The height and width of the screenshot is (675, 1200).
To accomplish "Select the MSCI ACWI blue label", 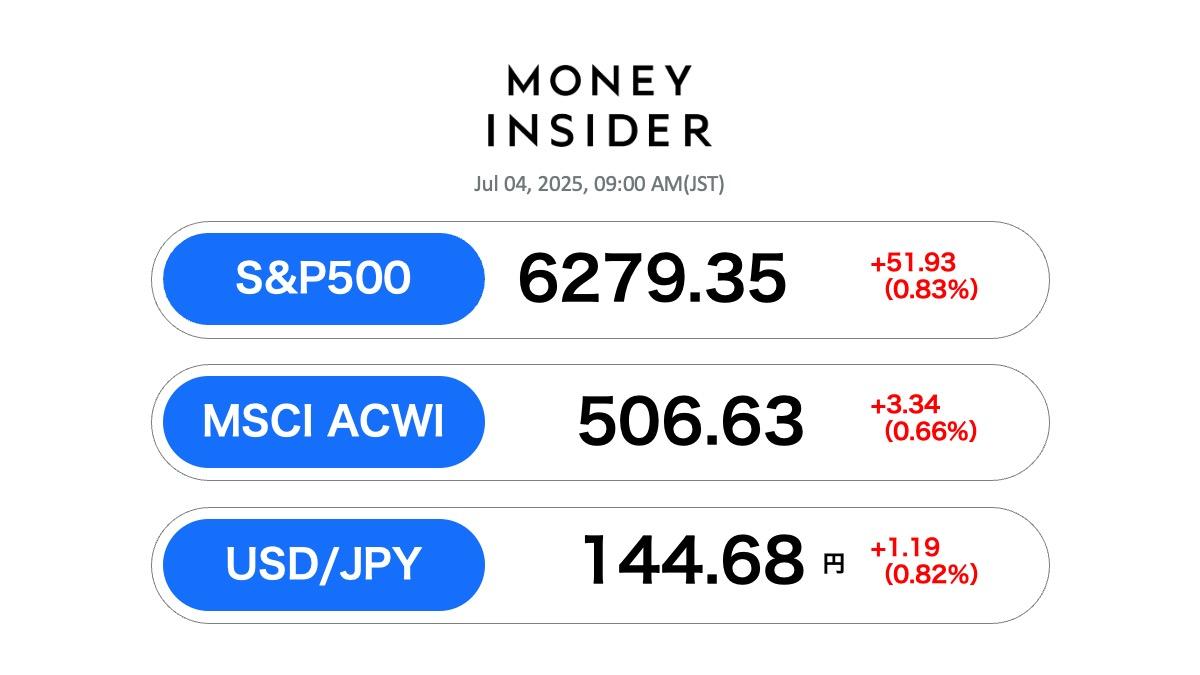I will (323, 422).
